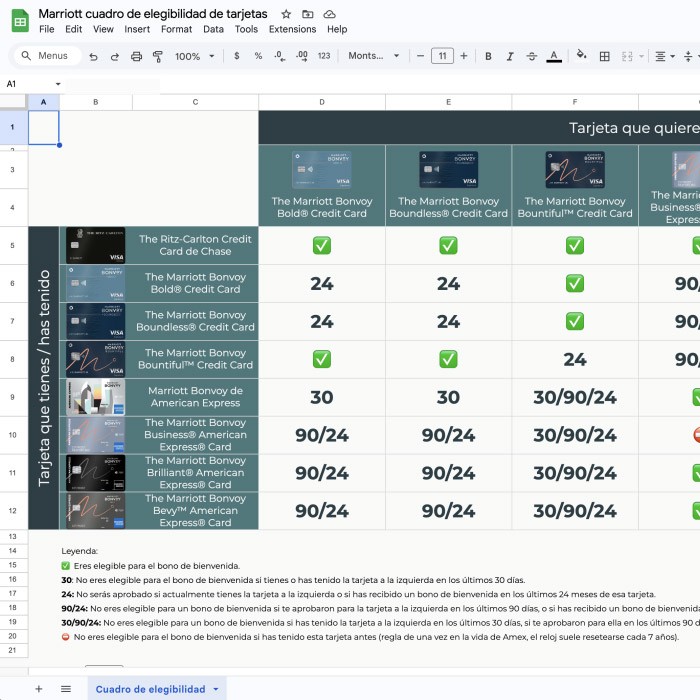Image resolution: width=700 pixels, height=700 pixels.
Task: Open vertical align dropdown
Action: pos(690,56)
